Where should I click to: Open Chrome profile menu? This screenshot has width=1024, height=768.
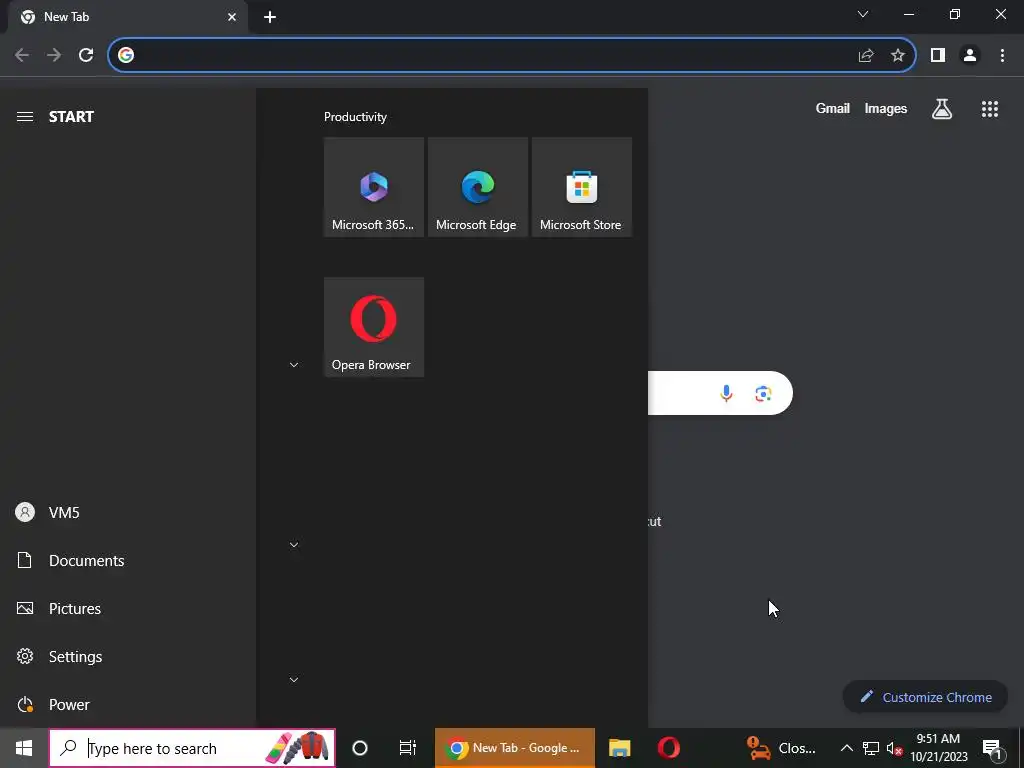tap(970, 56)
